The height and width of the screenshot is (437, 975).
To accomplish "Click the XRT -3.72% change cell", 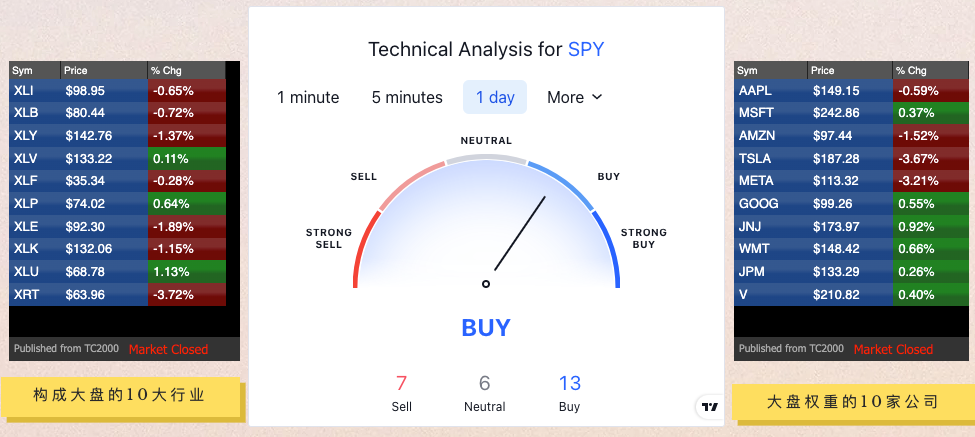I will click(x=187, y=294).
